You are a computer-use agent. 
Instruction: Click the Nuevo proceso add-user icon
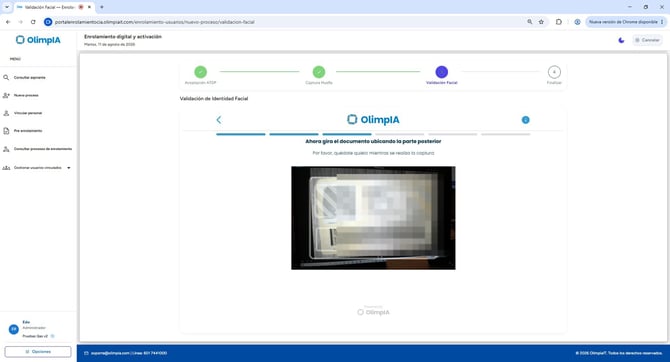(x=6, y=95)
